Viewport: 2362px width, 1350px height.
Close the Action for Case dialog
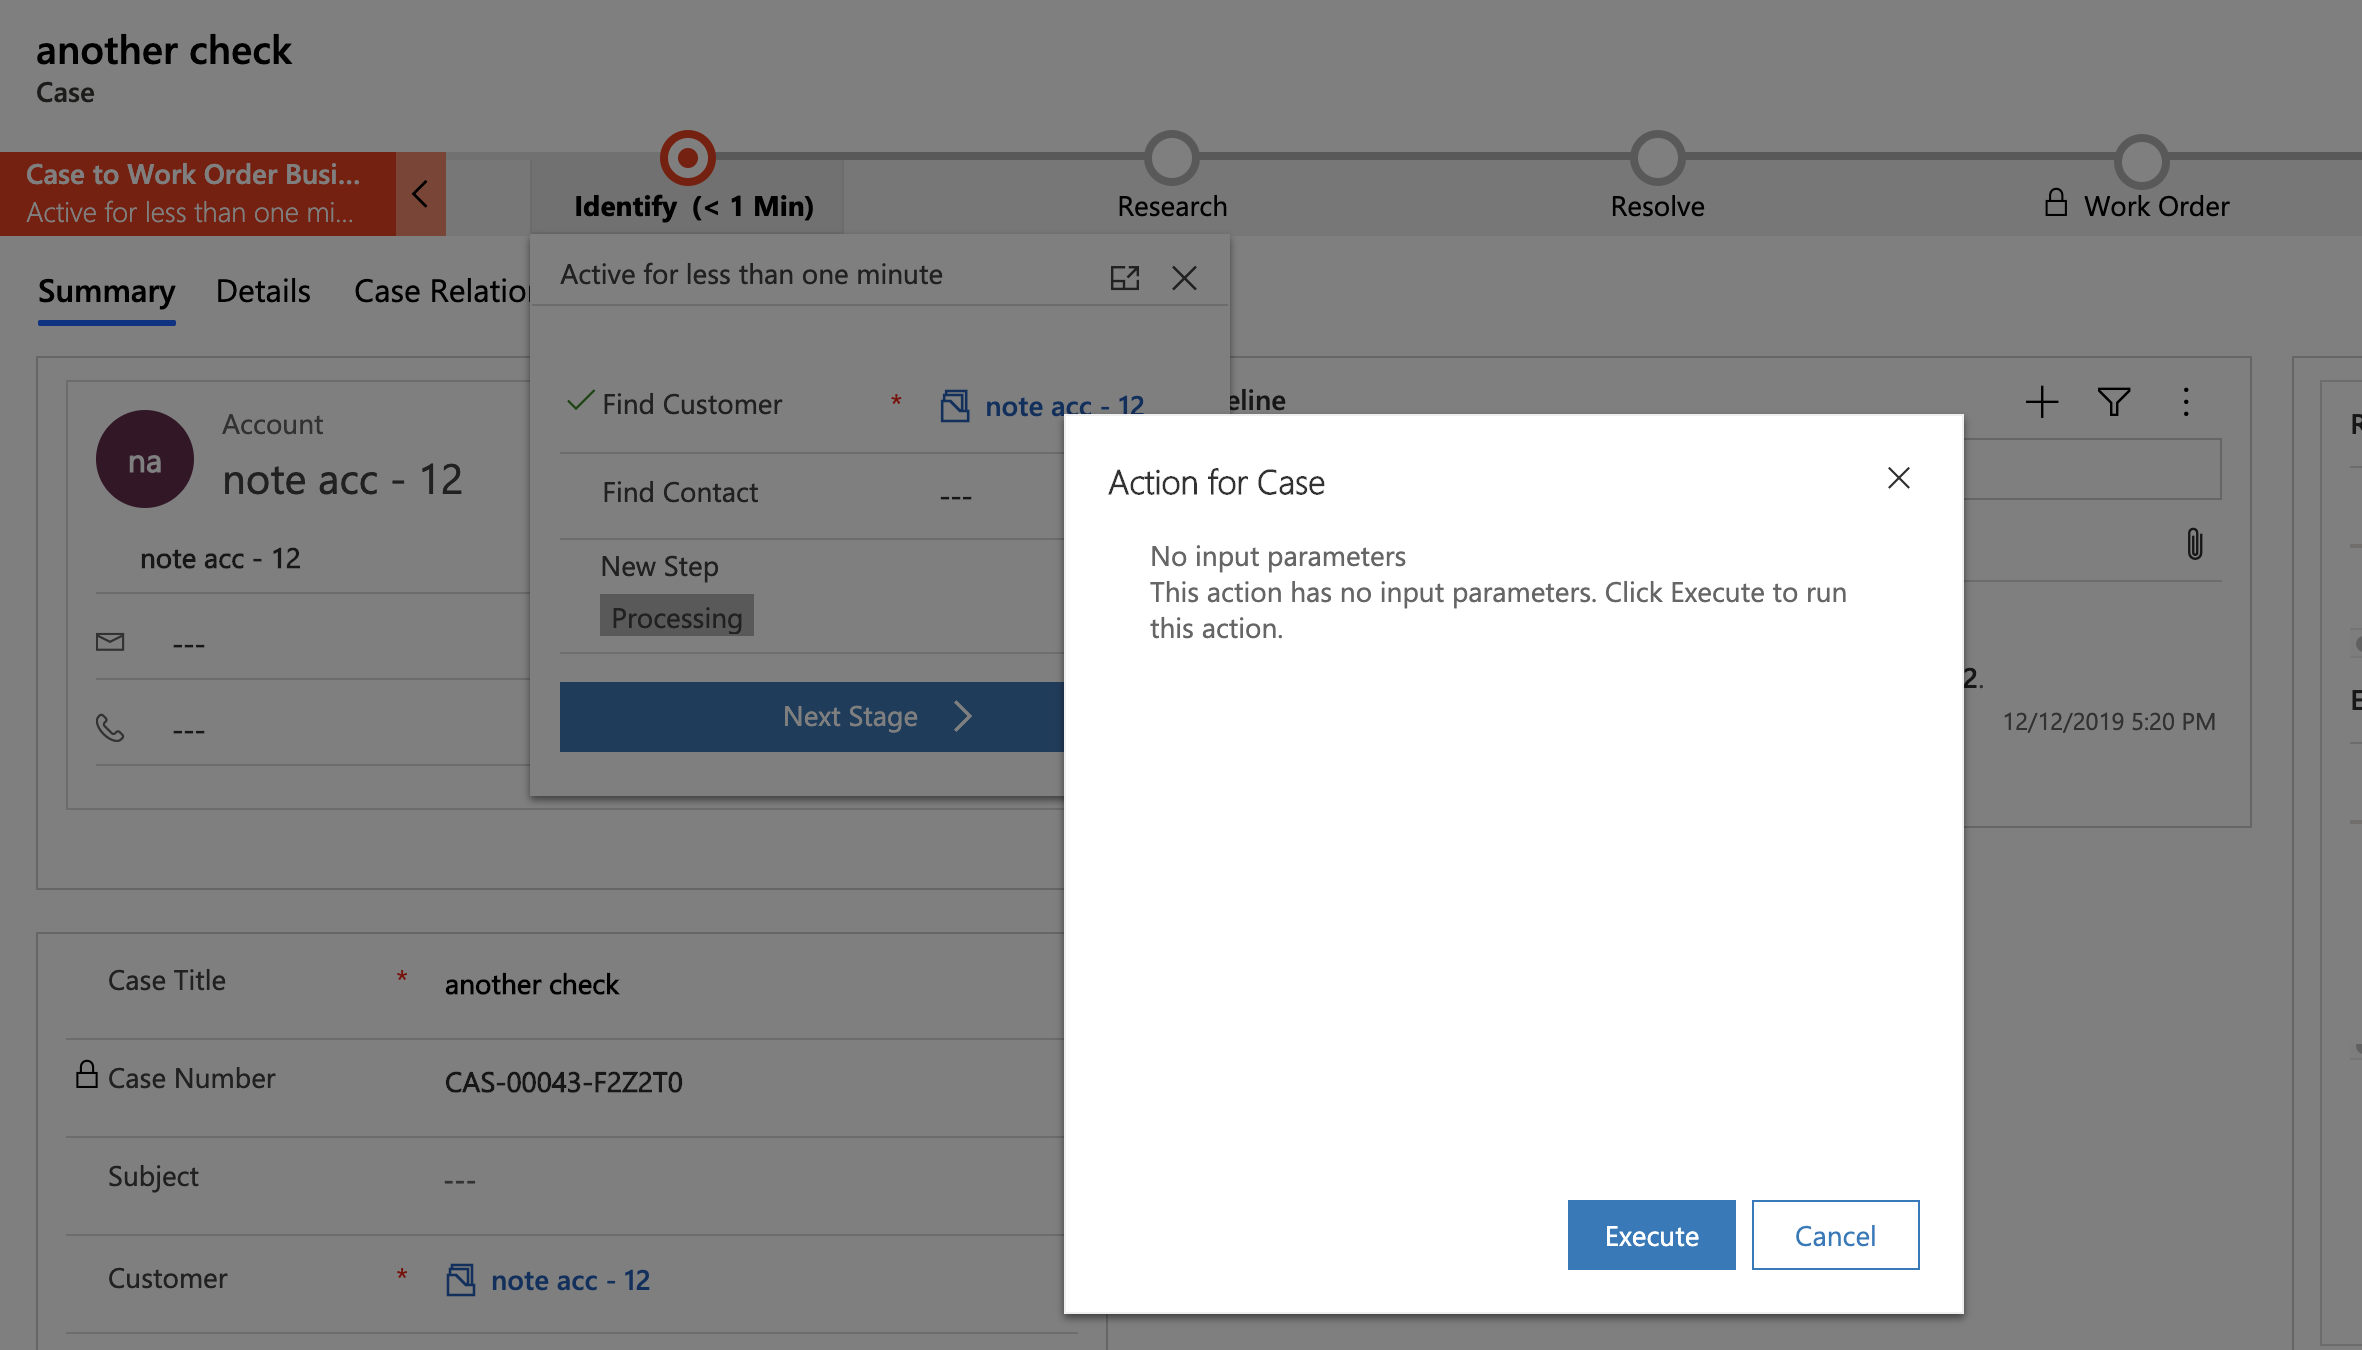coord(1898,478)
